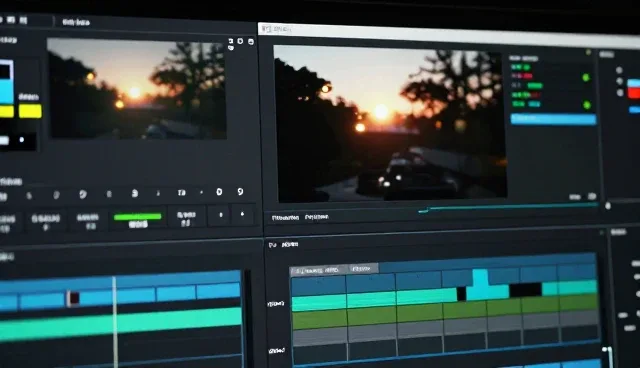Select the cyan color block in the left panel
The width and height of the screenshot is (640, 368).
[6, 91]
